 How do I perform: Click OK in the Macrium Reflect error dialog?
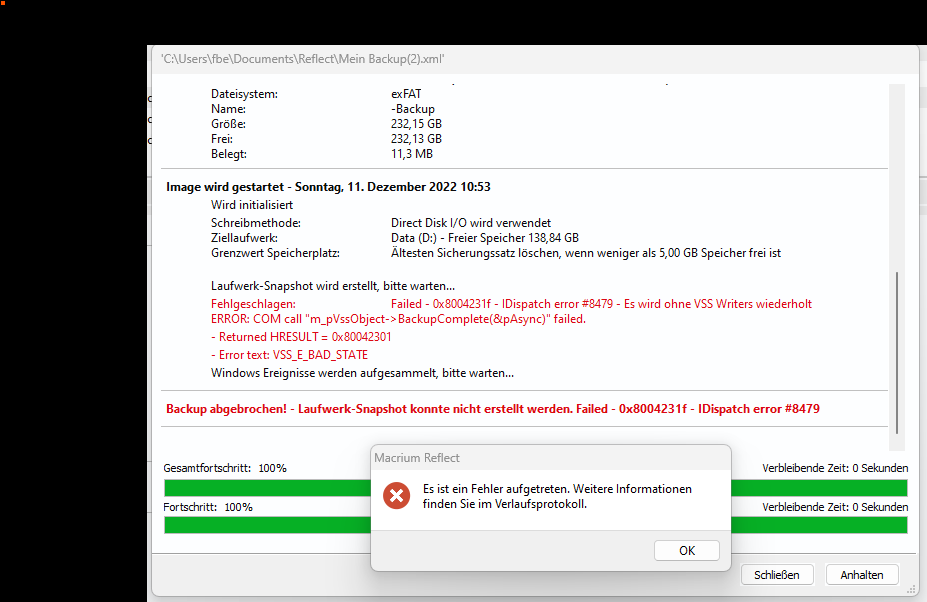(686, 551)
